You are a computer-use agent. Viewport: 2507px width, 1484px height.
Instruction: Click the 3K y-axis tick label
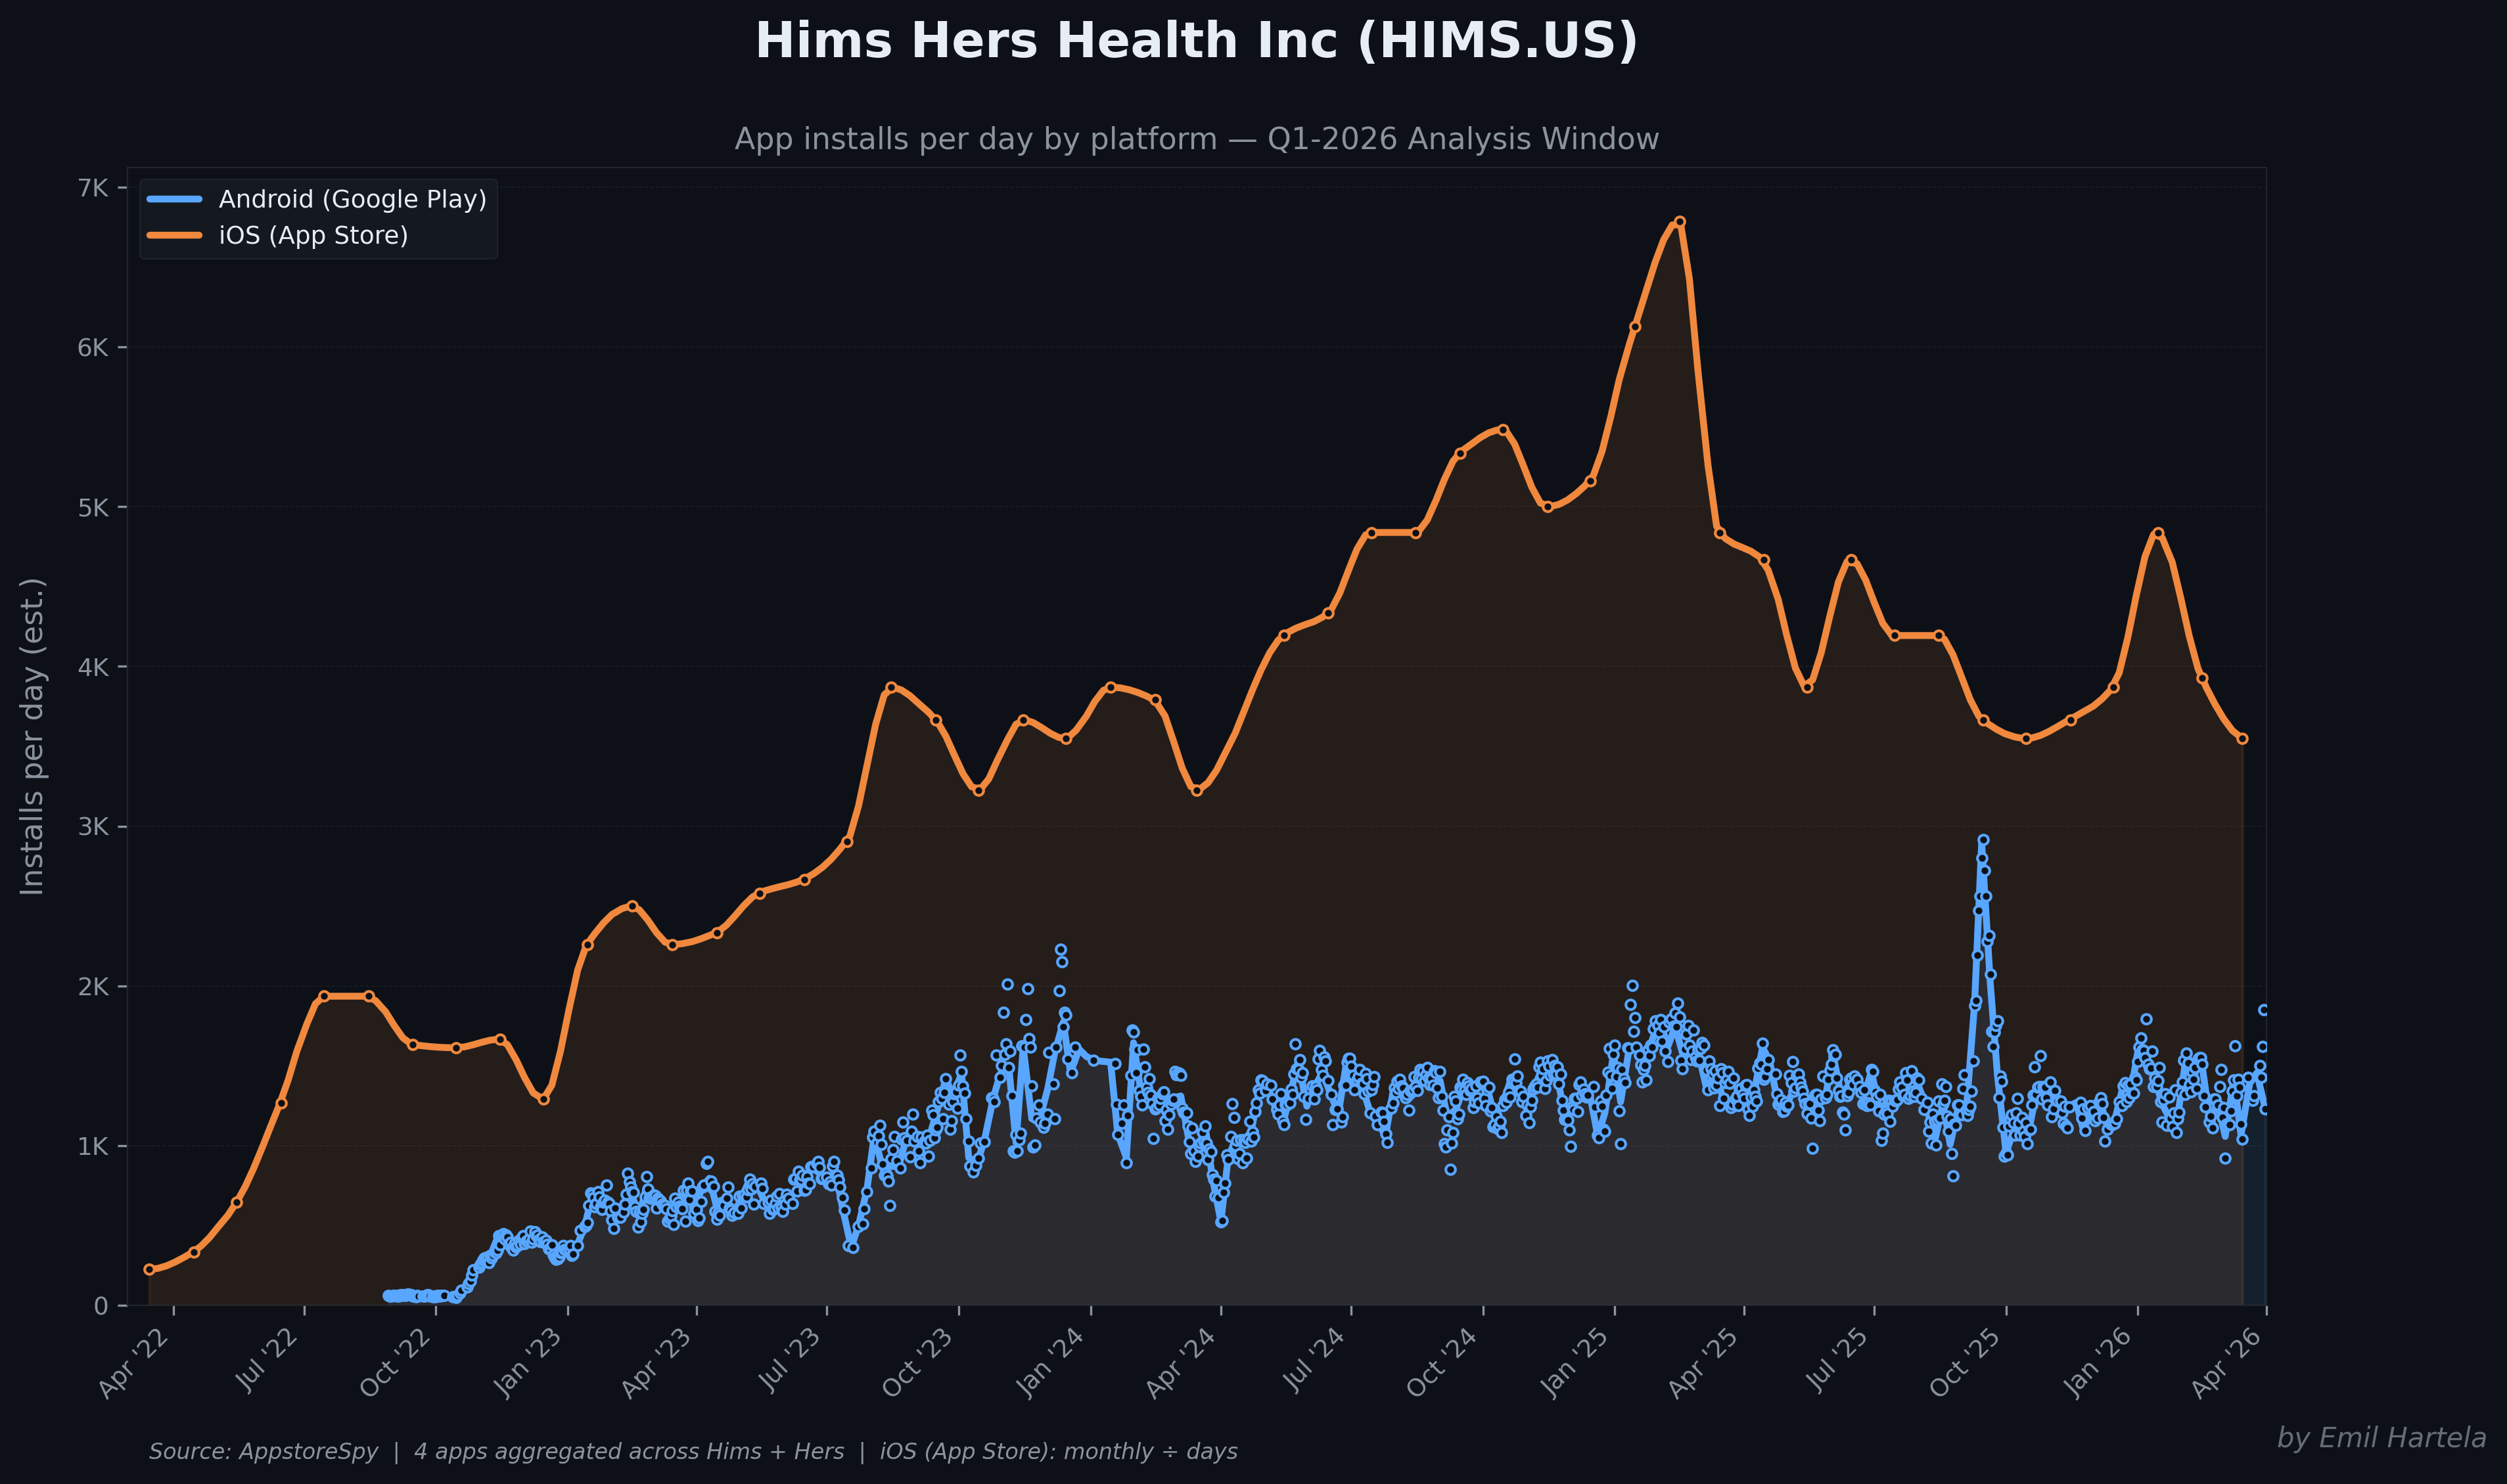[x=93, y=827]
